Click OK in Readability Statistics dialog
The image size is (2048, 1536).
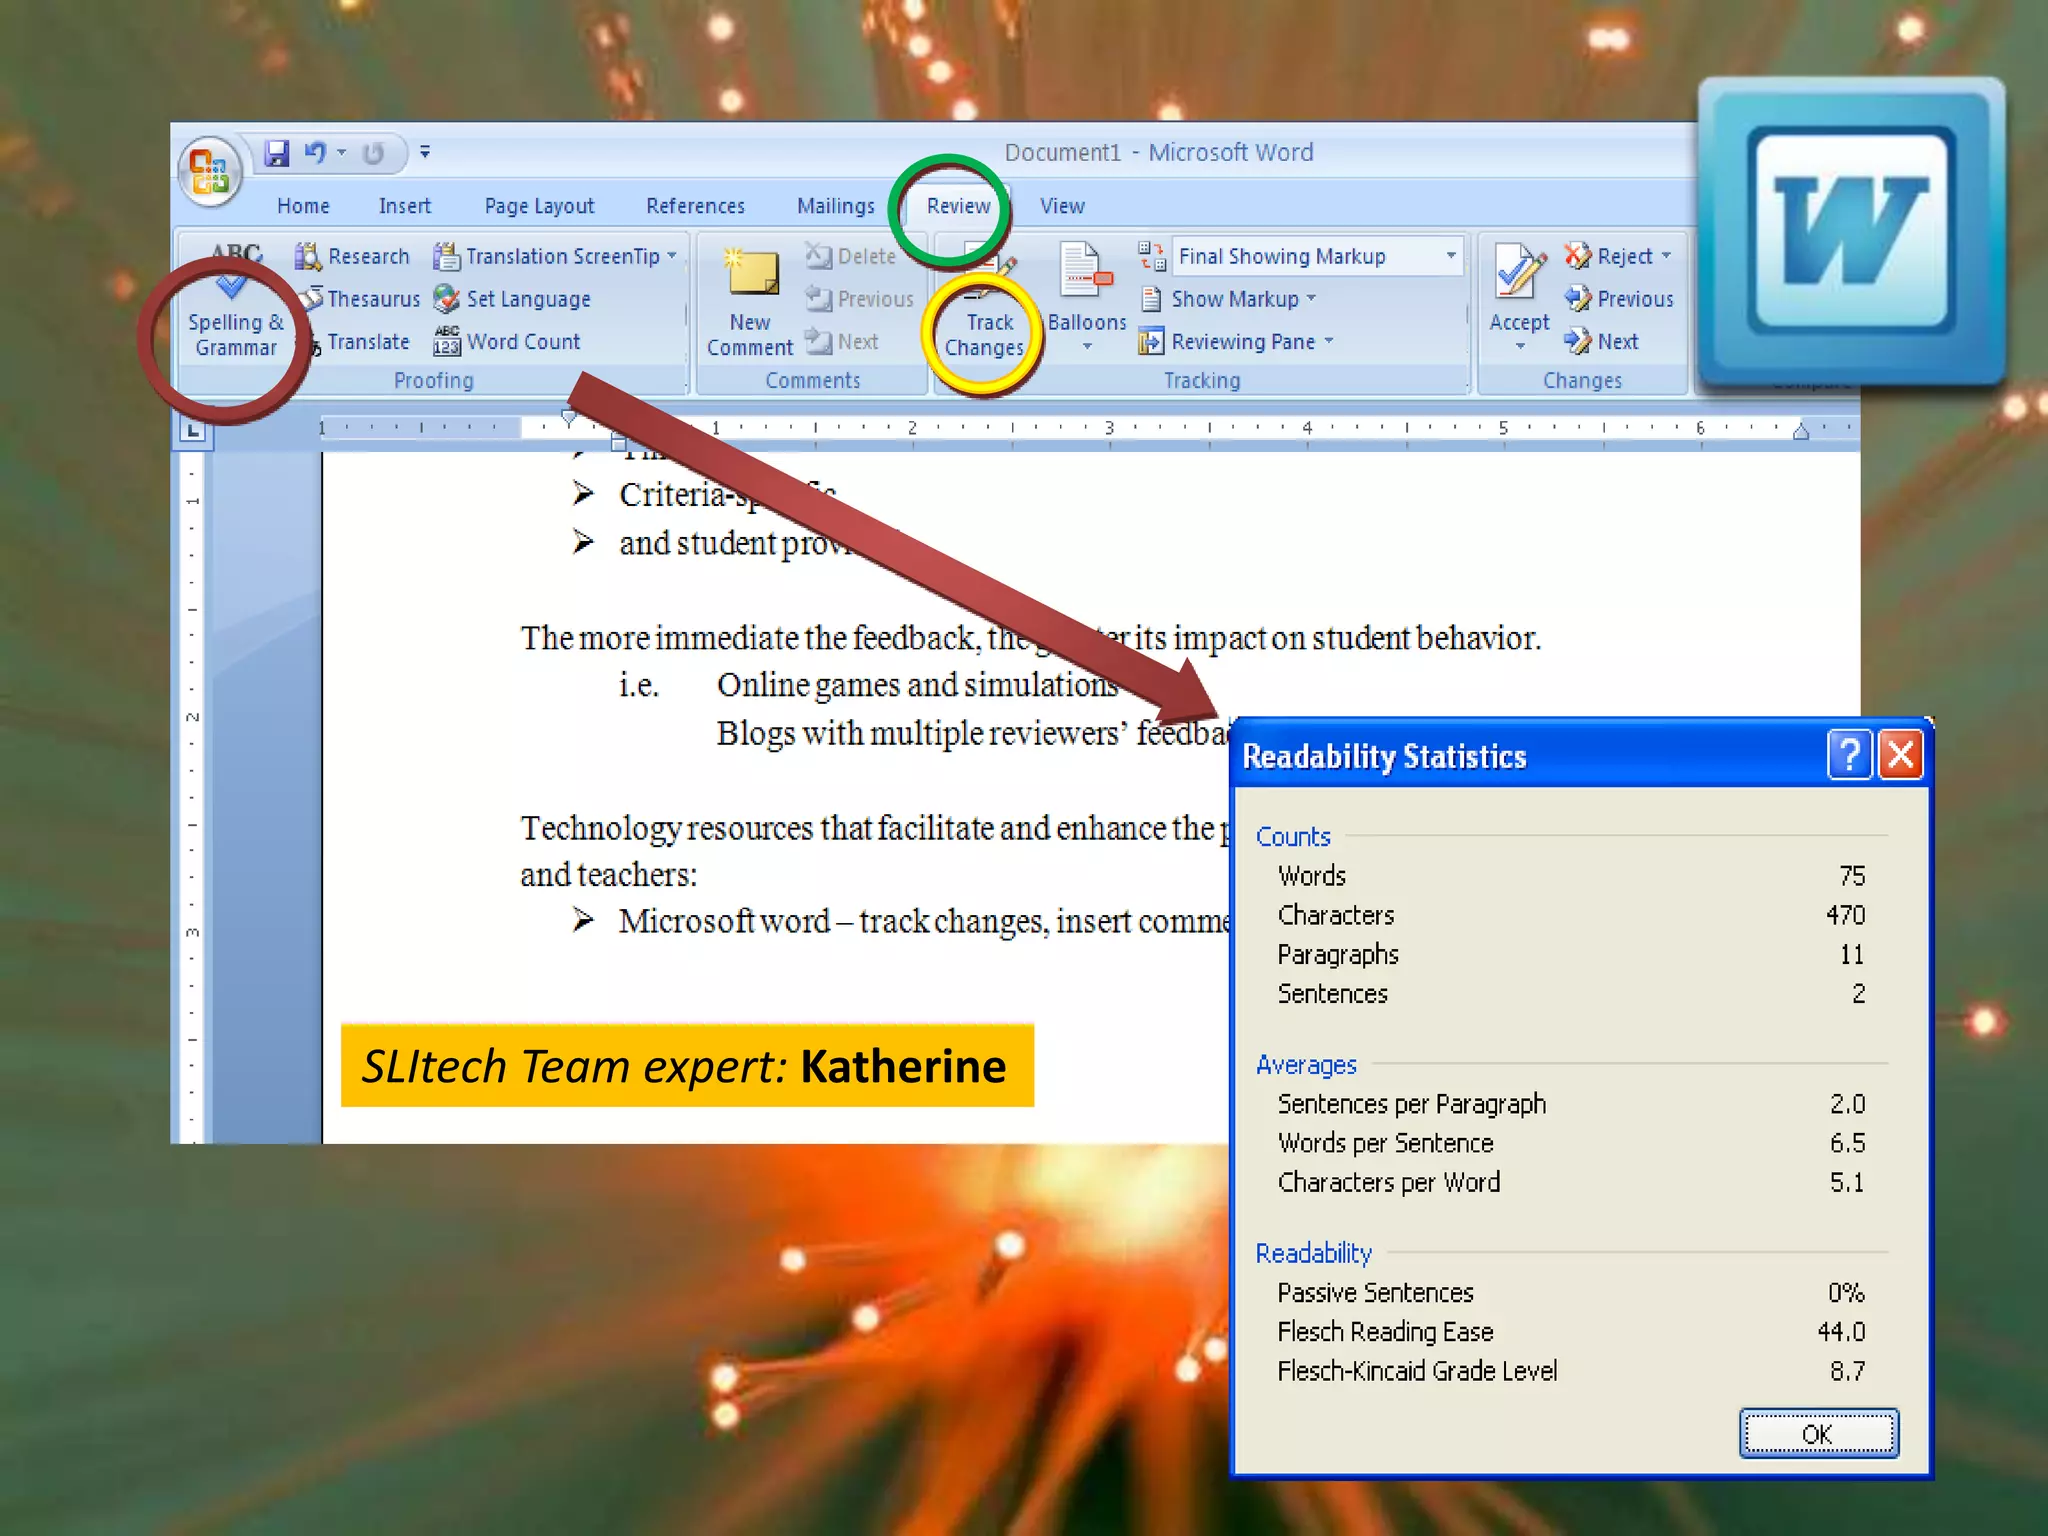pyautogui.click(x=1817, y=1434)
